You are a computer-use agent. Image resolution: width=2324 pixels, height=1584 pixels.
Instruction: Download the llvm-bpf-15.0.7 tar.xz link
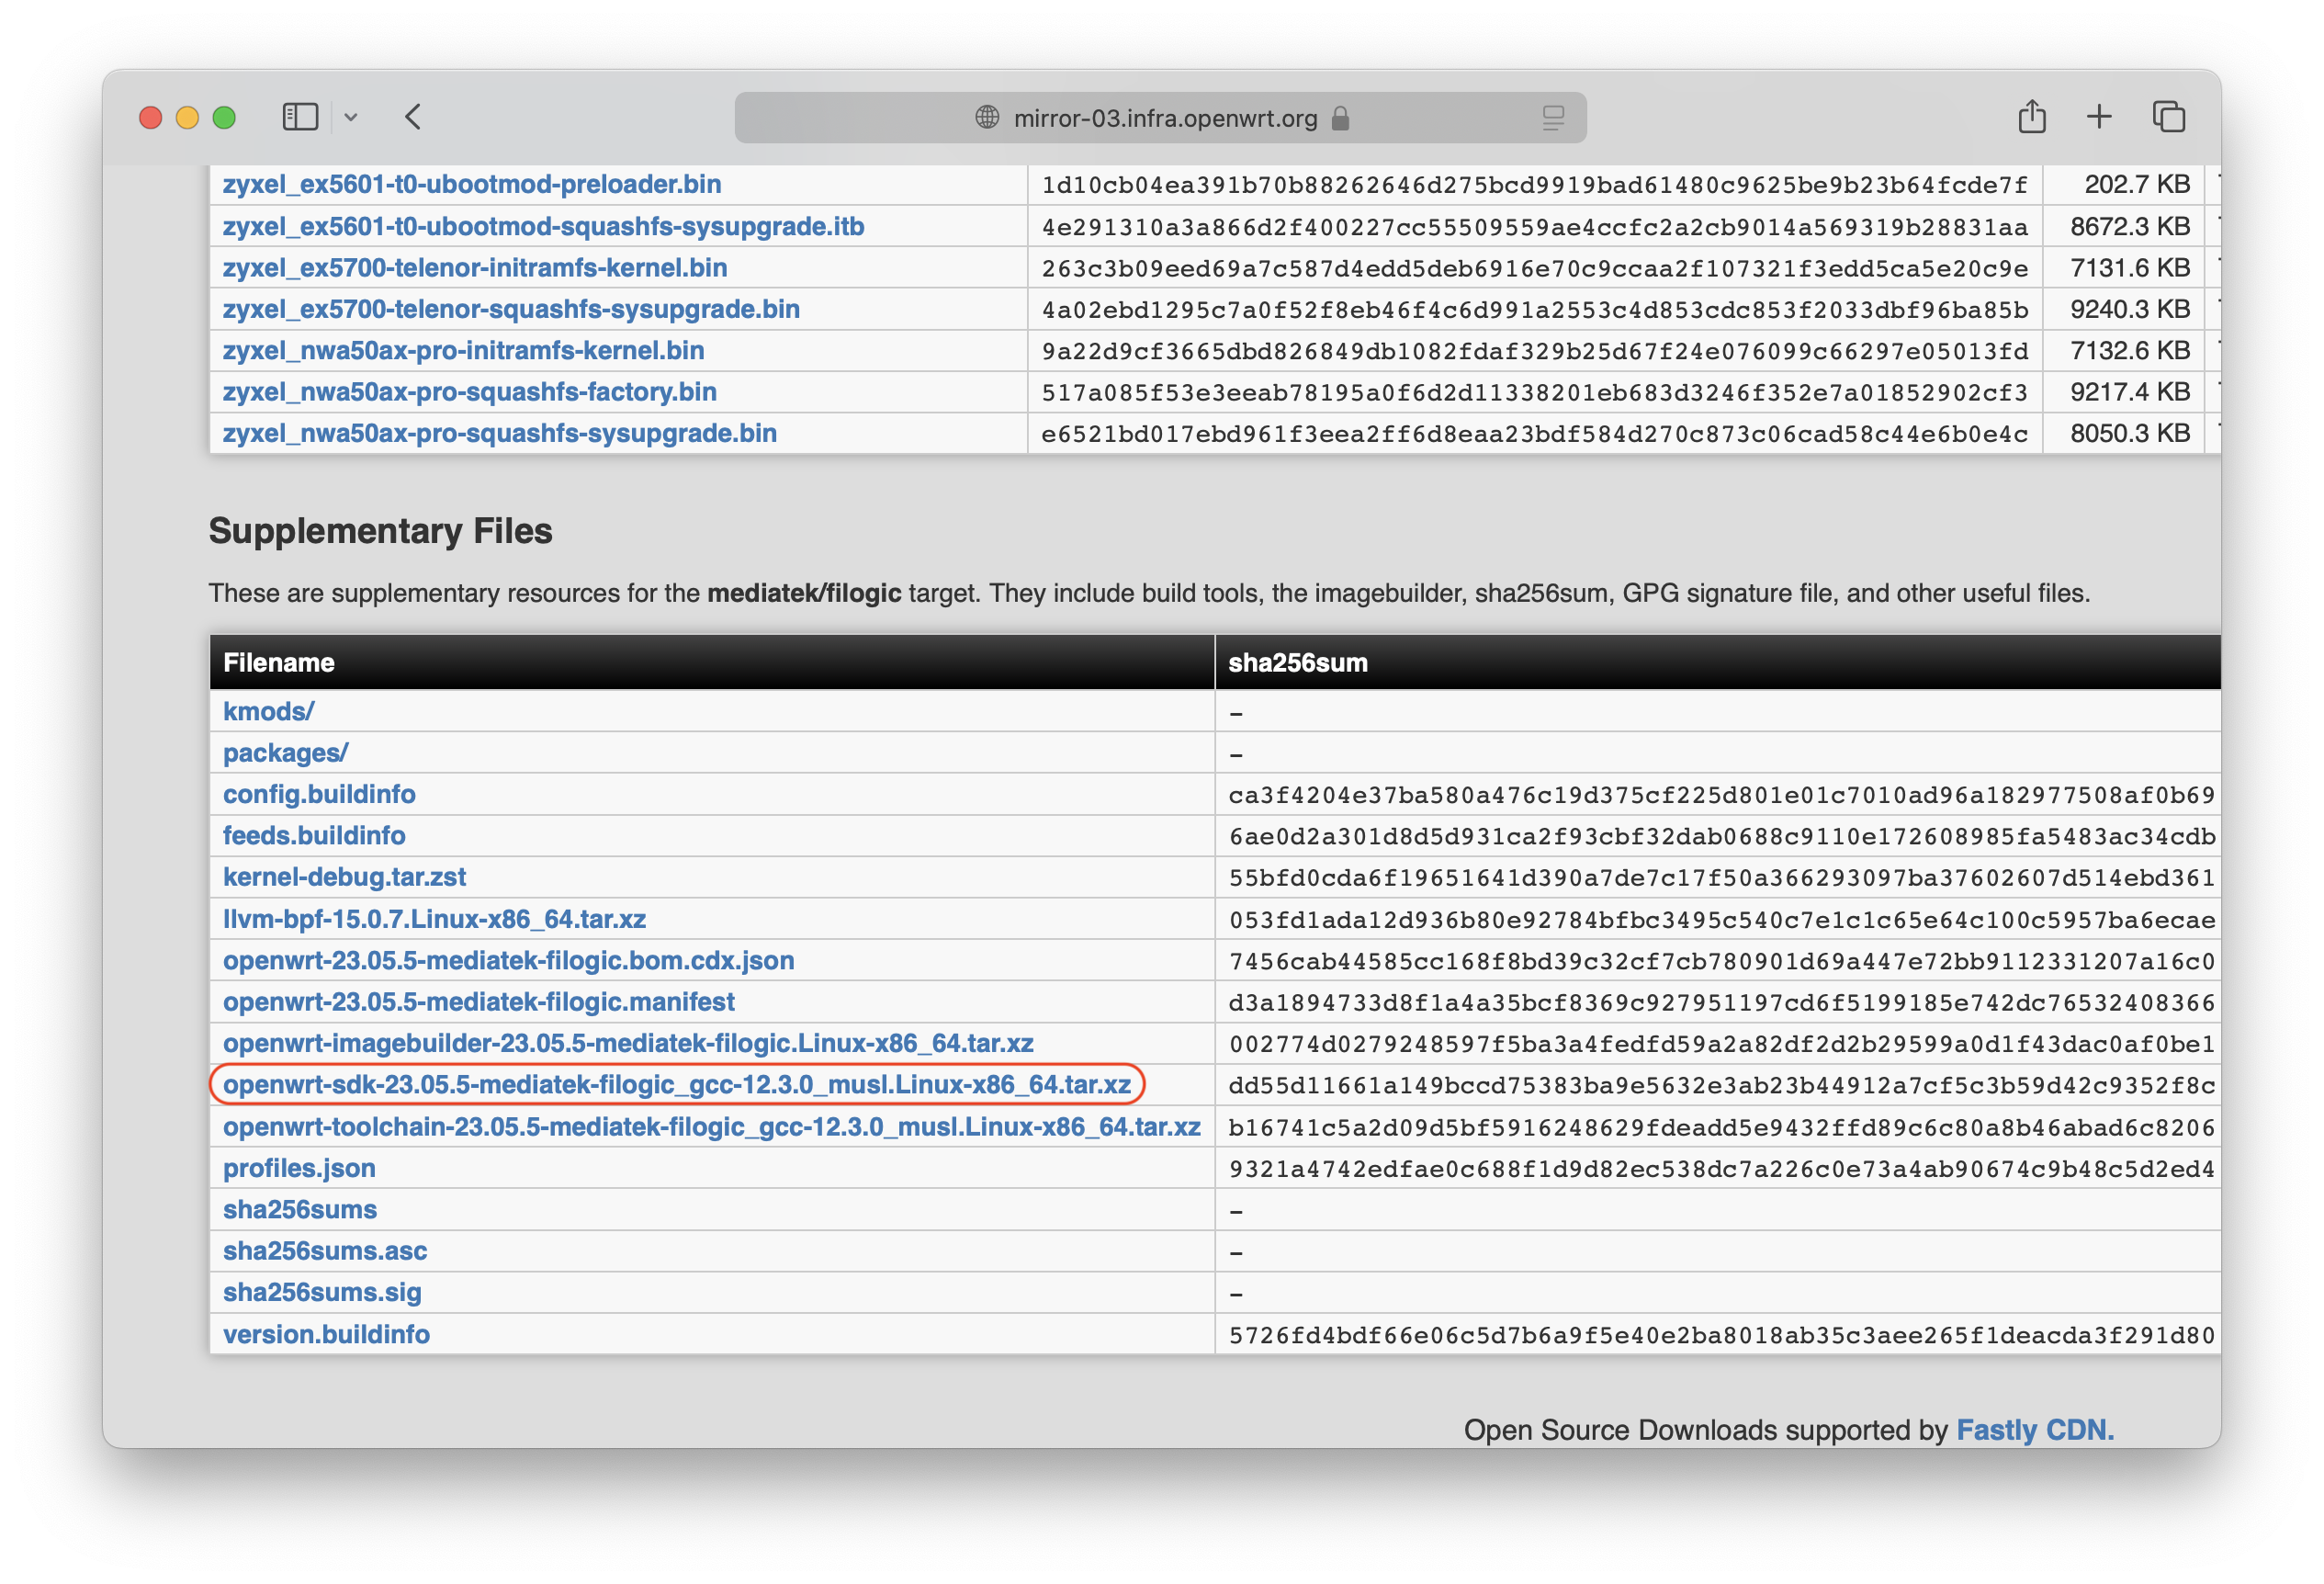coord(434,919)
